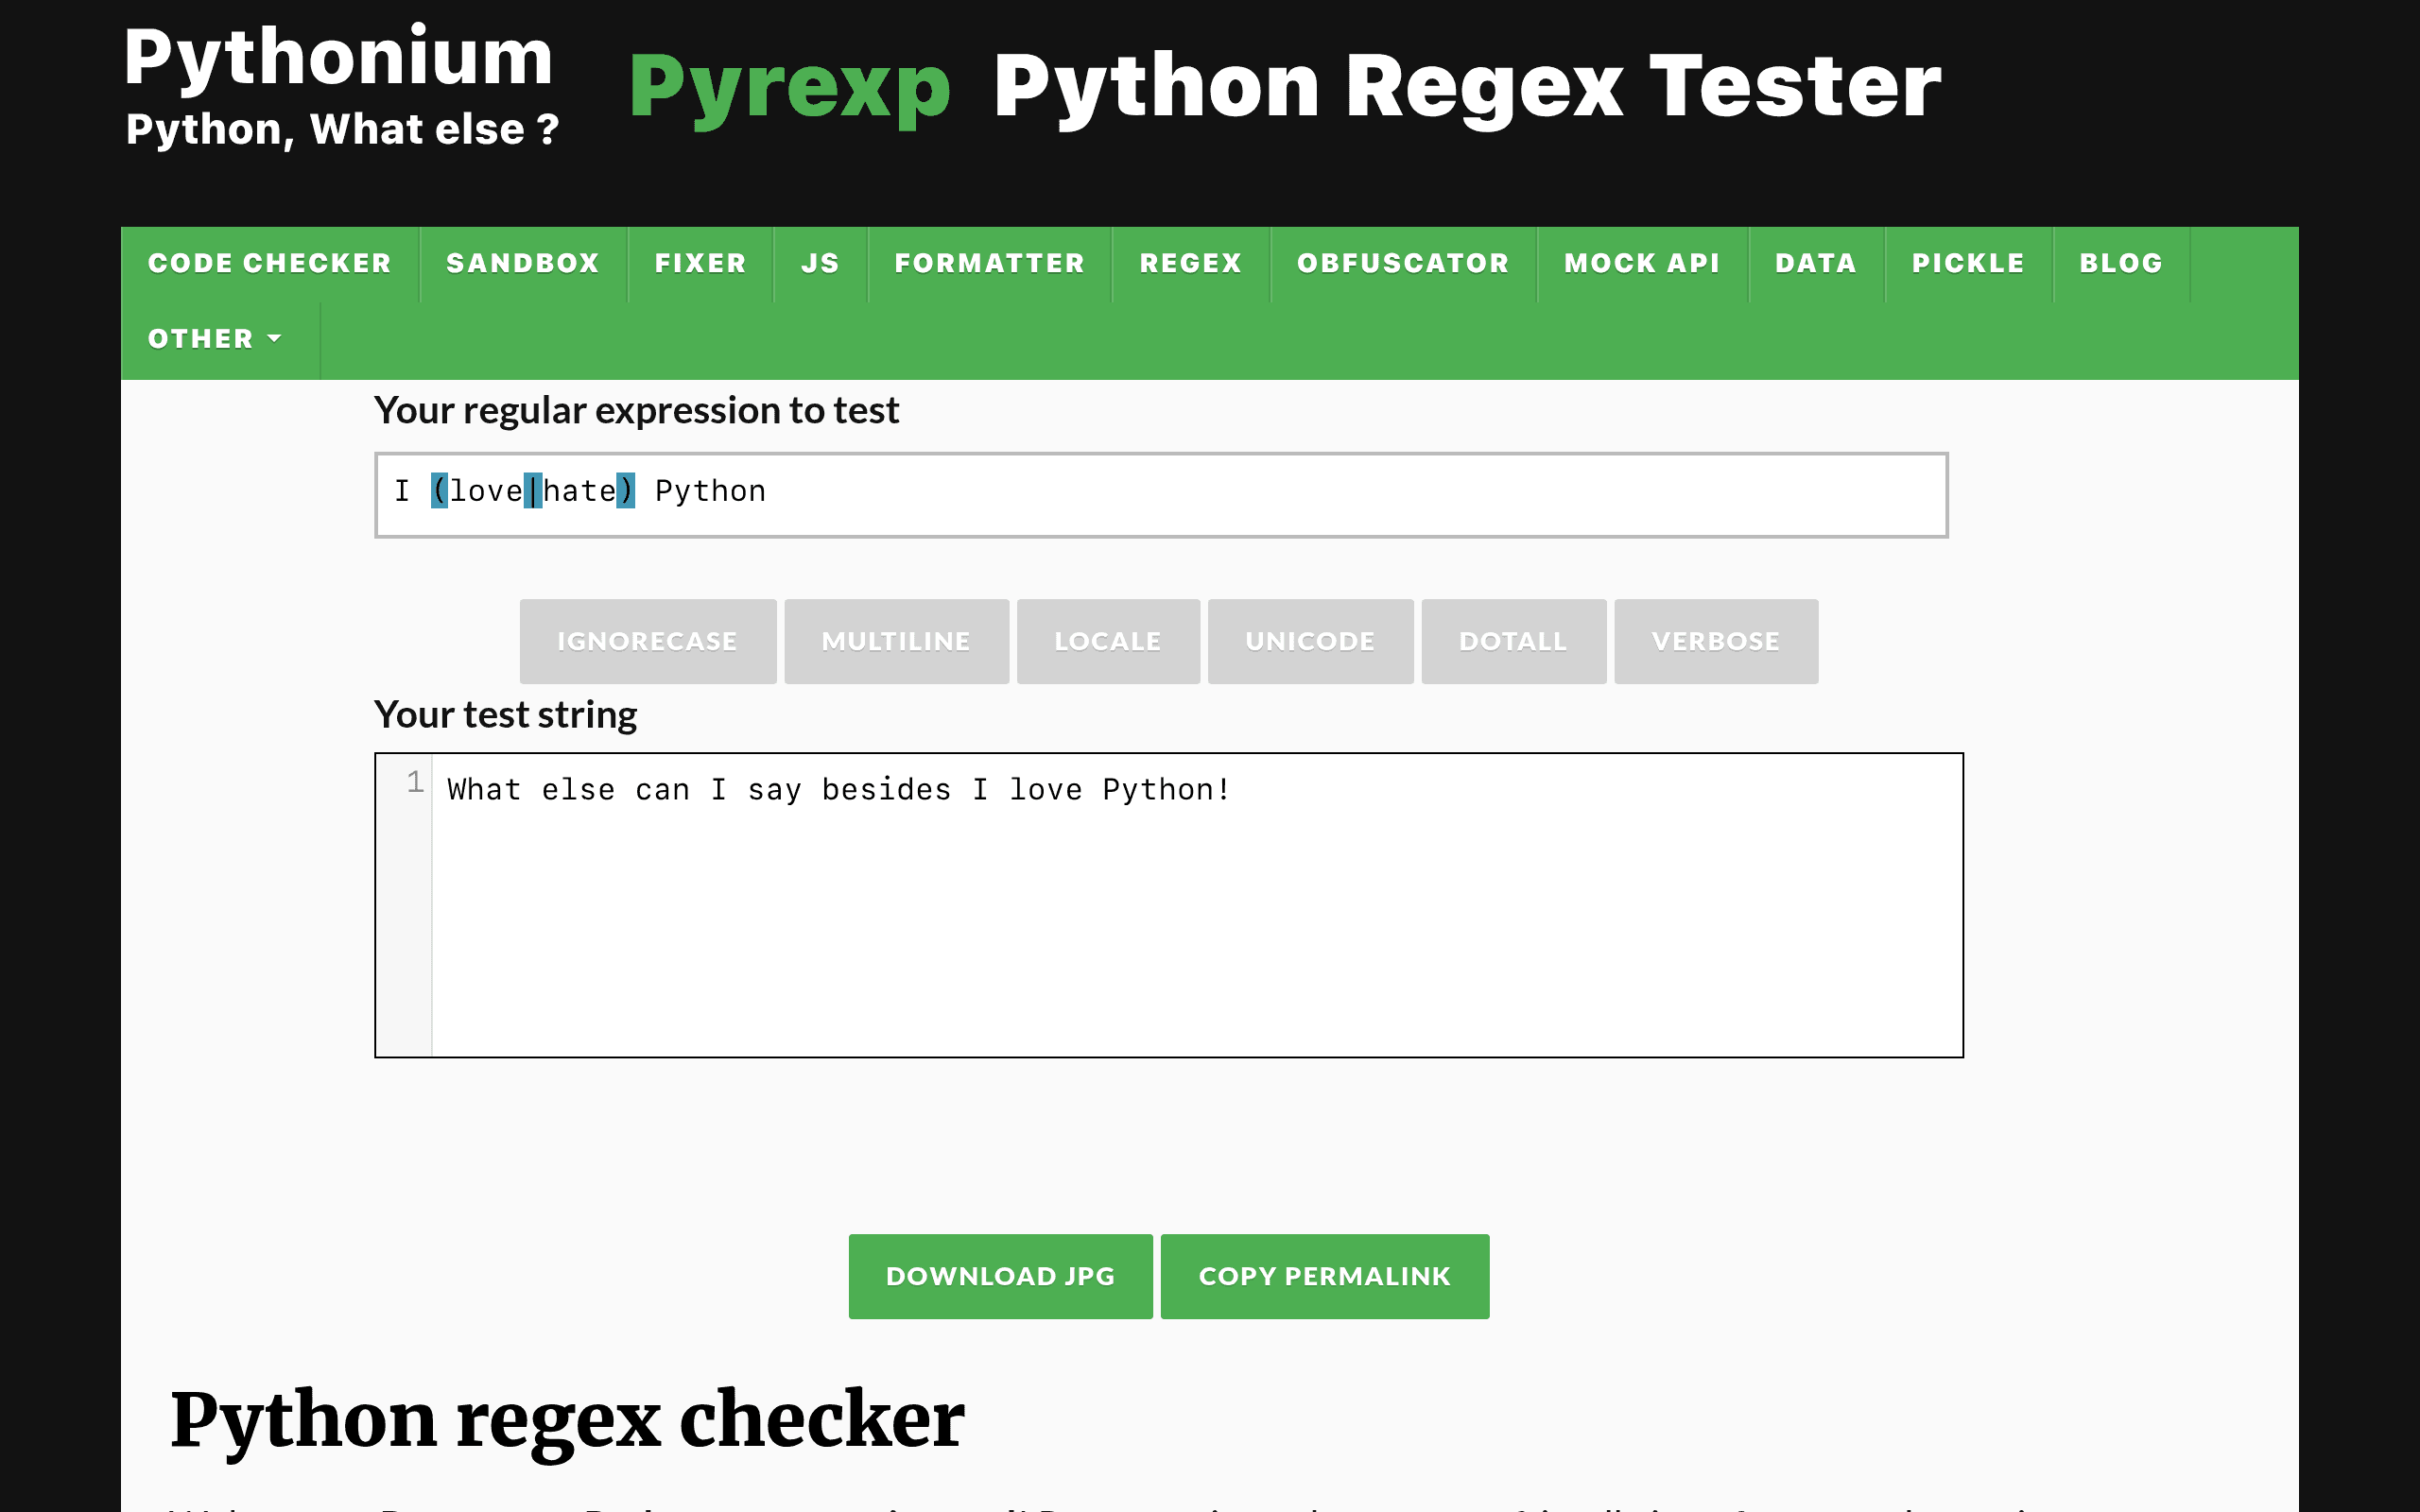The height and width of the screenshot is (1512, 2420).
Task: Click the 'Your regular expression to test' label
Action: (x=636, y=411)
